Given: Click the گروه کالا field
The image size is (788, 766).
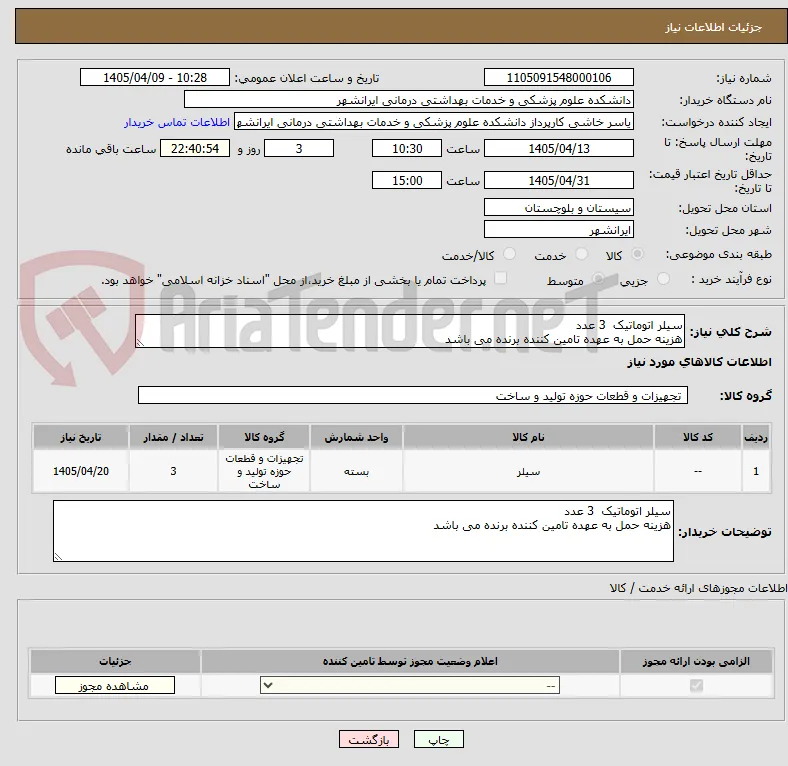Looking at the screenshot, I should tap(413, 395).
